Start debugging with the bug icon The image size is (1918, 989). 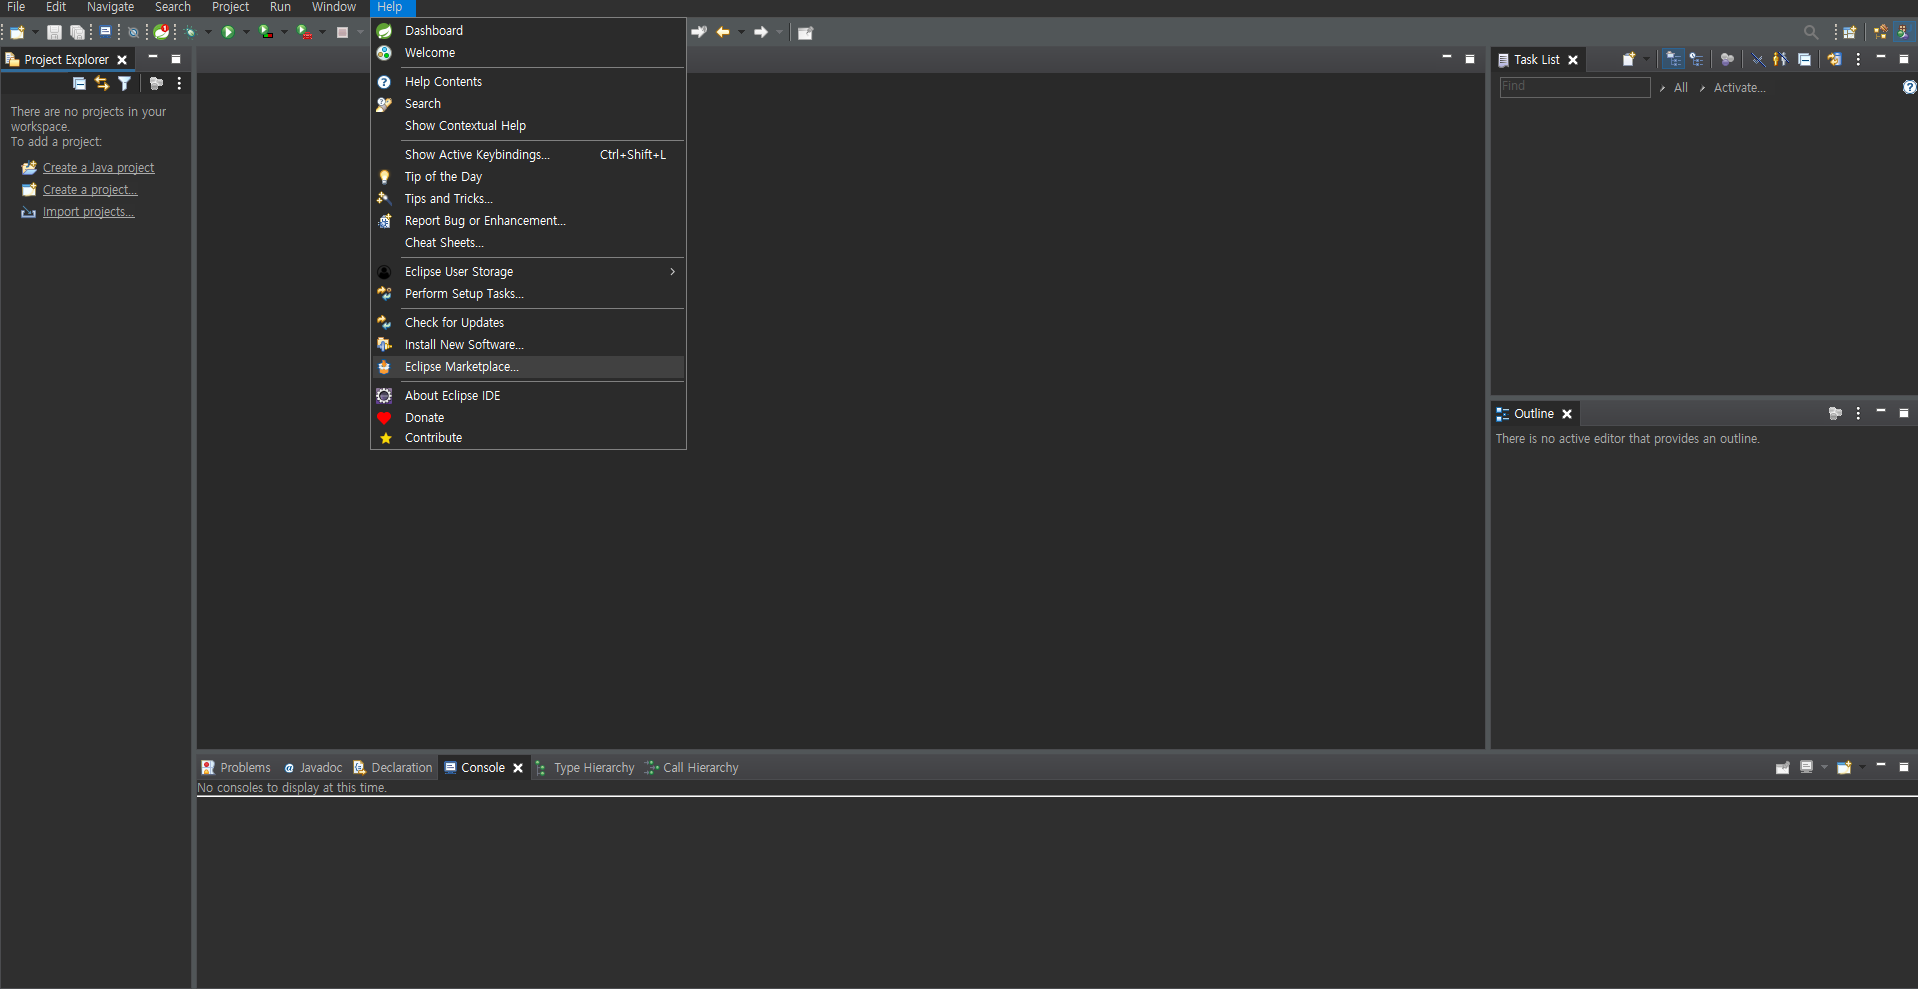click(191, 32)
